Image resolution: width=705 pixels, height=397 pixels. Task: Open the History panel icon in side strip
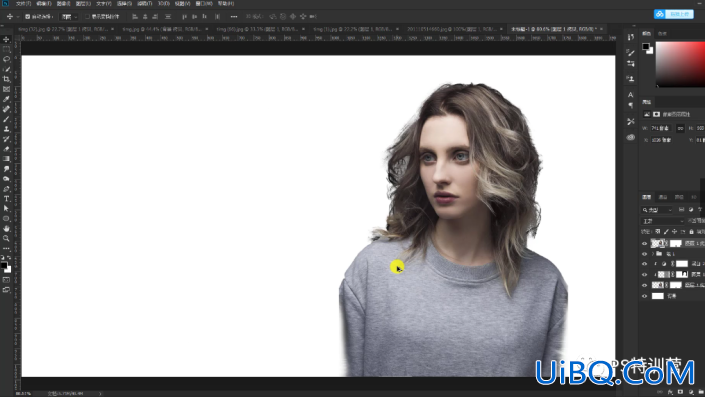click(630, 37)
